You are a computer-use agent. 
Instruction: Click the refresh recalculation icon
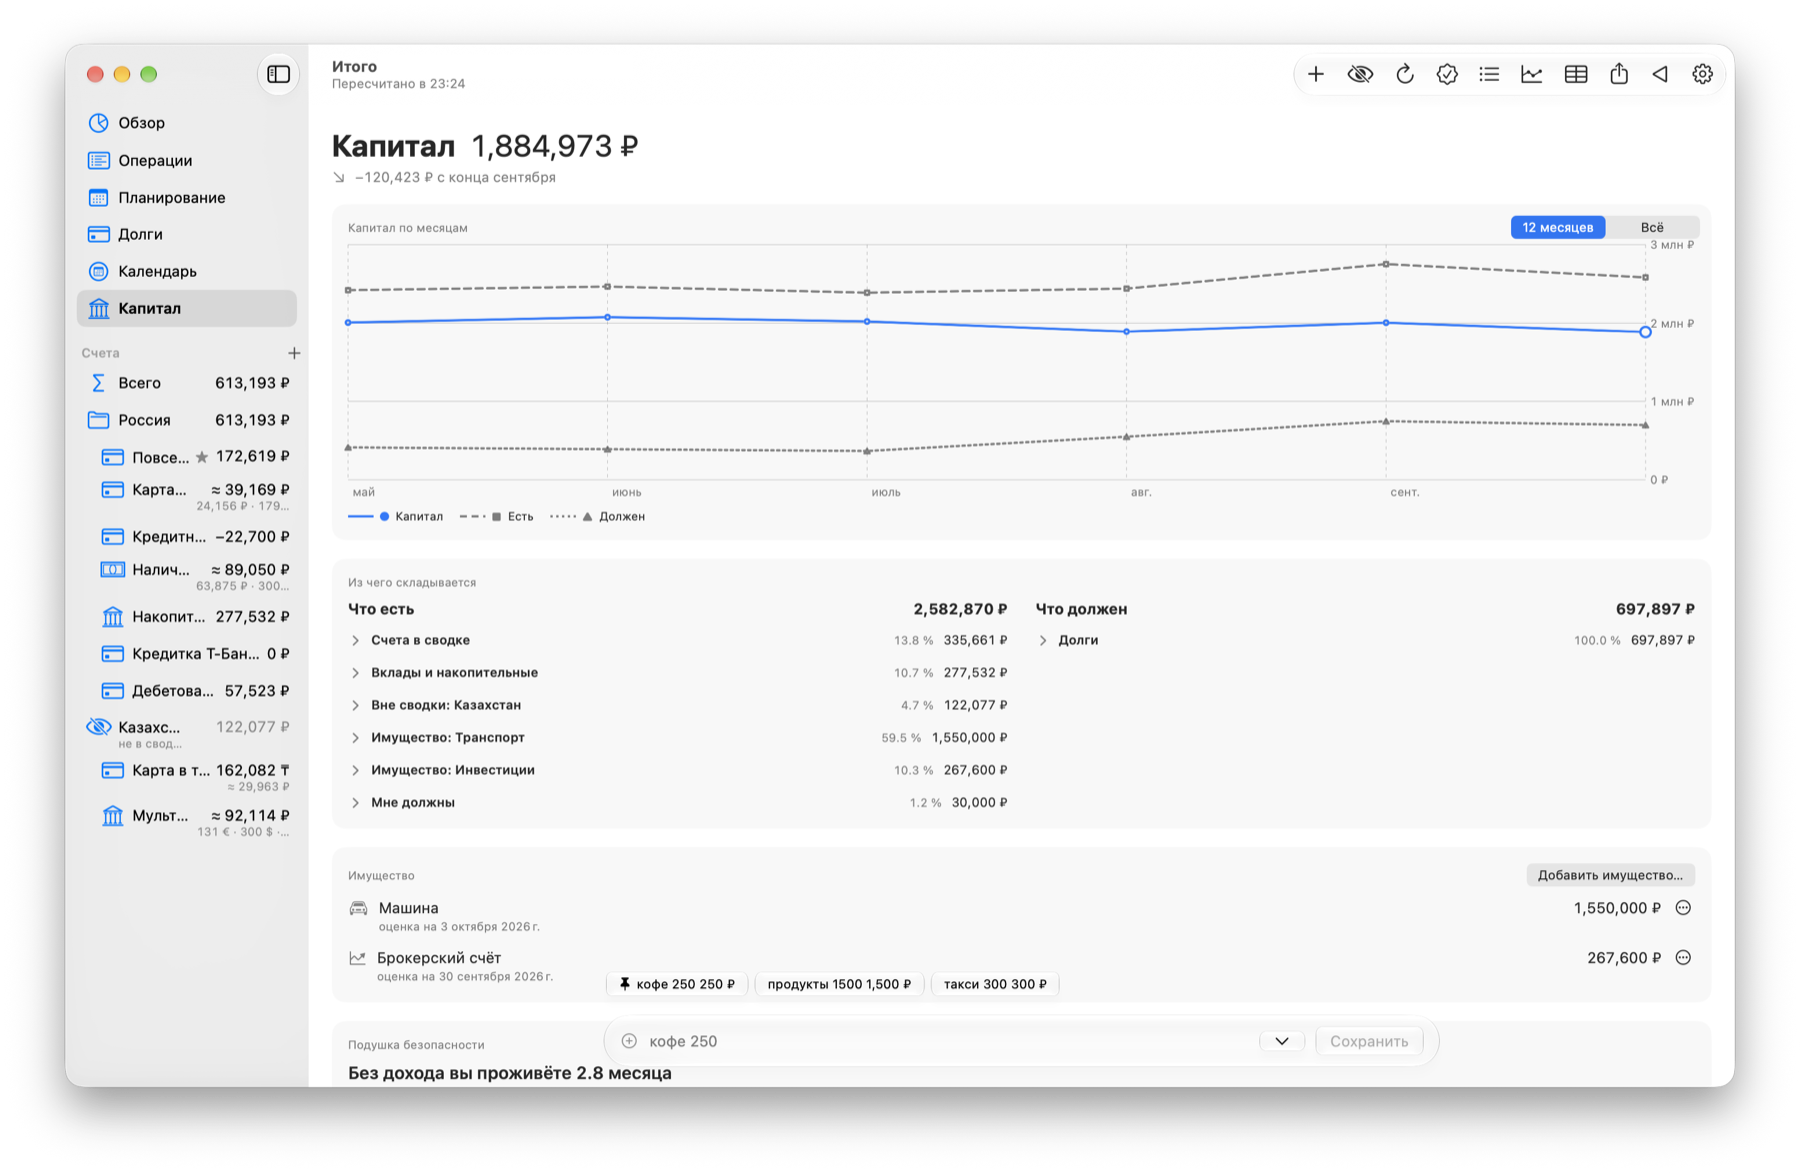click(x=1404, y=74)
